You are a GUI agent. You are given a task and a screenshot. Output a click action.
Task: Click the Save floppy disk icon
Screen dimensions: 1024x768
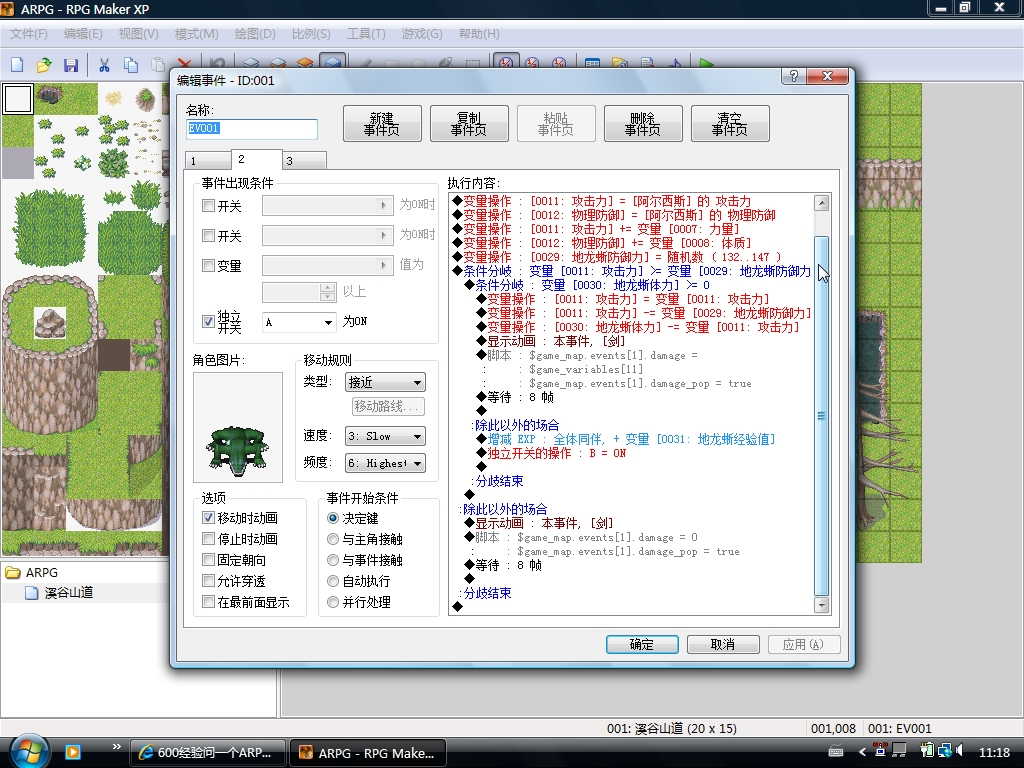tap(71, 64)
